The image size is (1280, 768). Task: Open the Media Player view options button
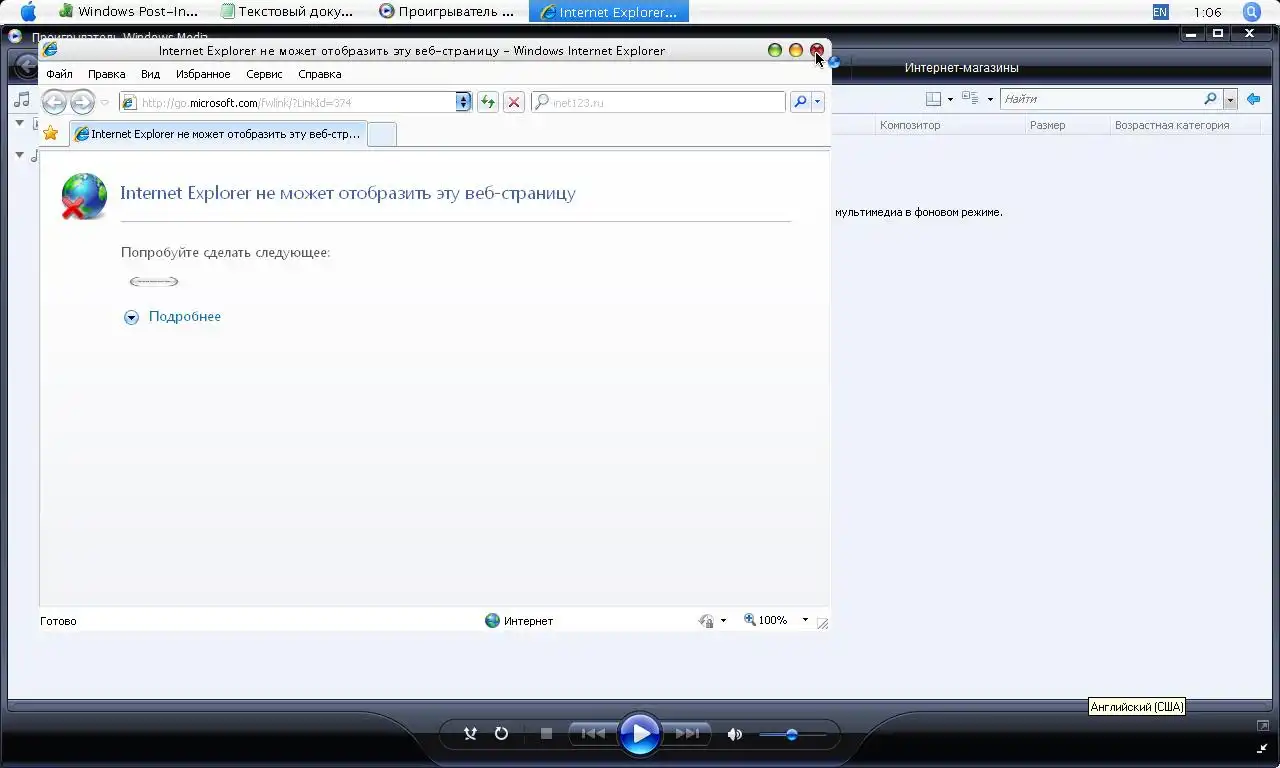point(970,98)
